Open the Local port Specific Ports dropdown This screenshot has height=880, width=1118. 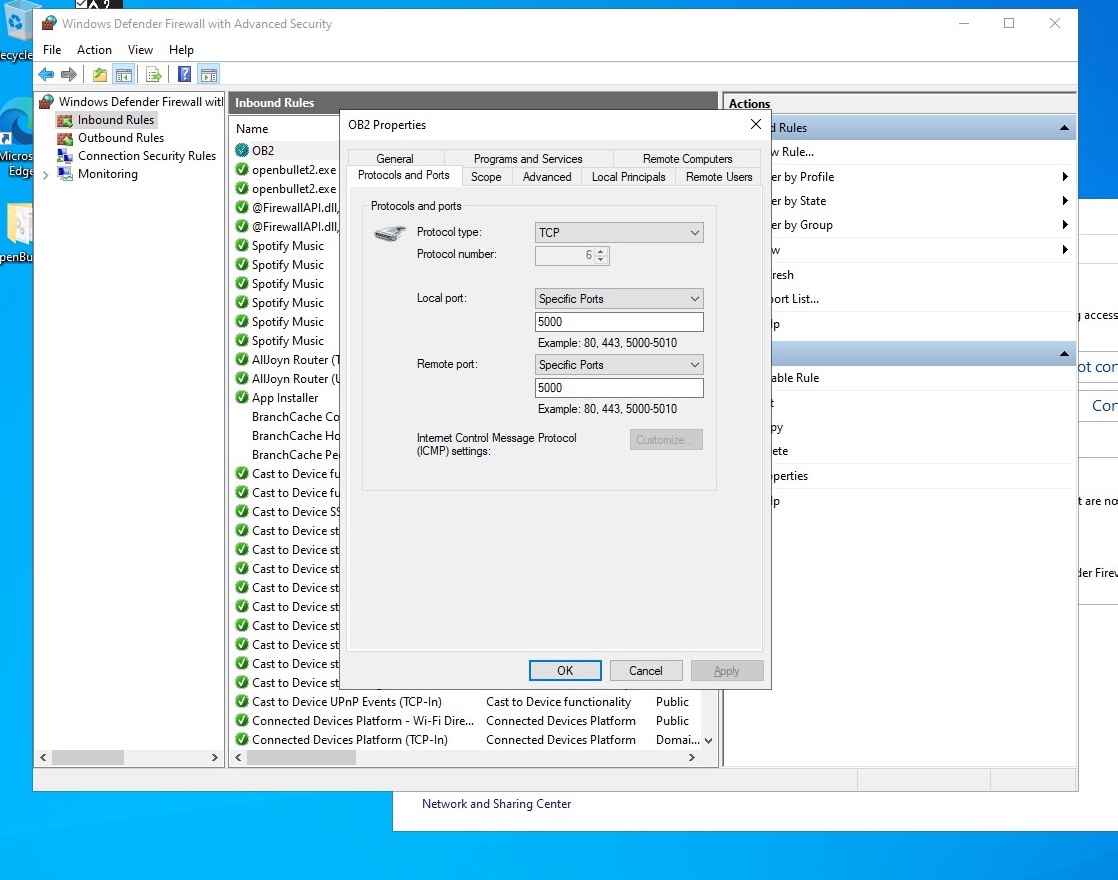pos(619,299)
